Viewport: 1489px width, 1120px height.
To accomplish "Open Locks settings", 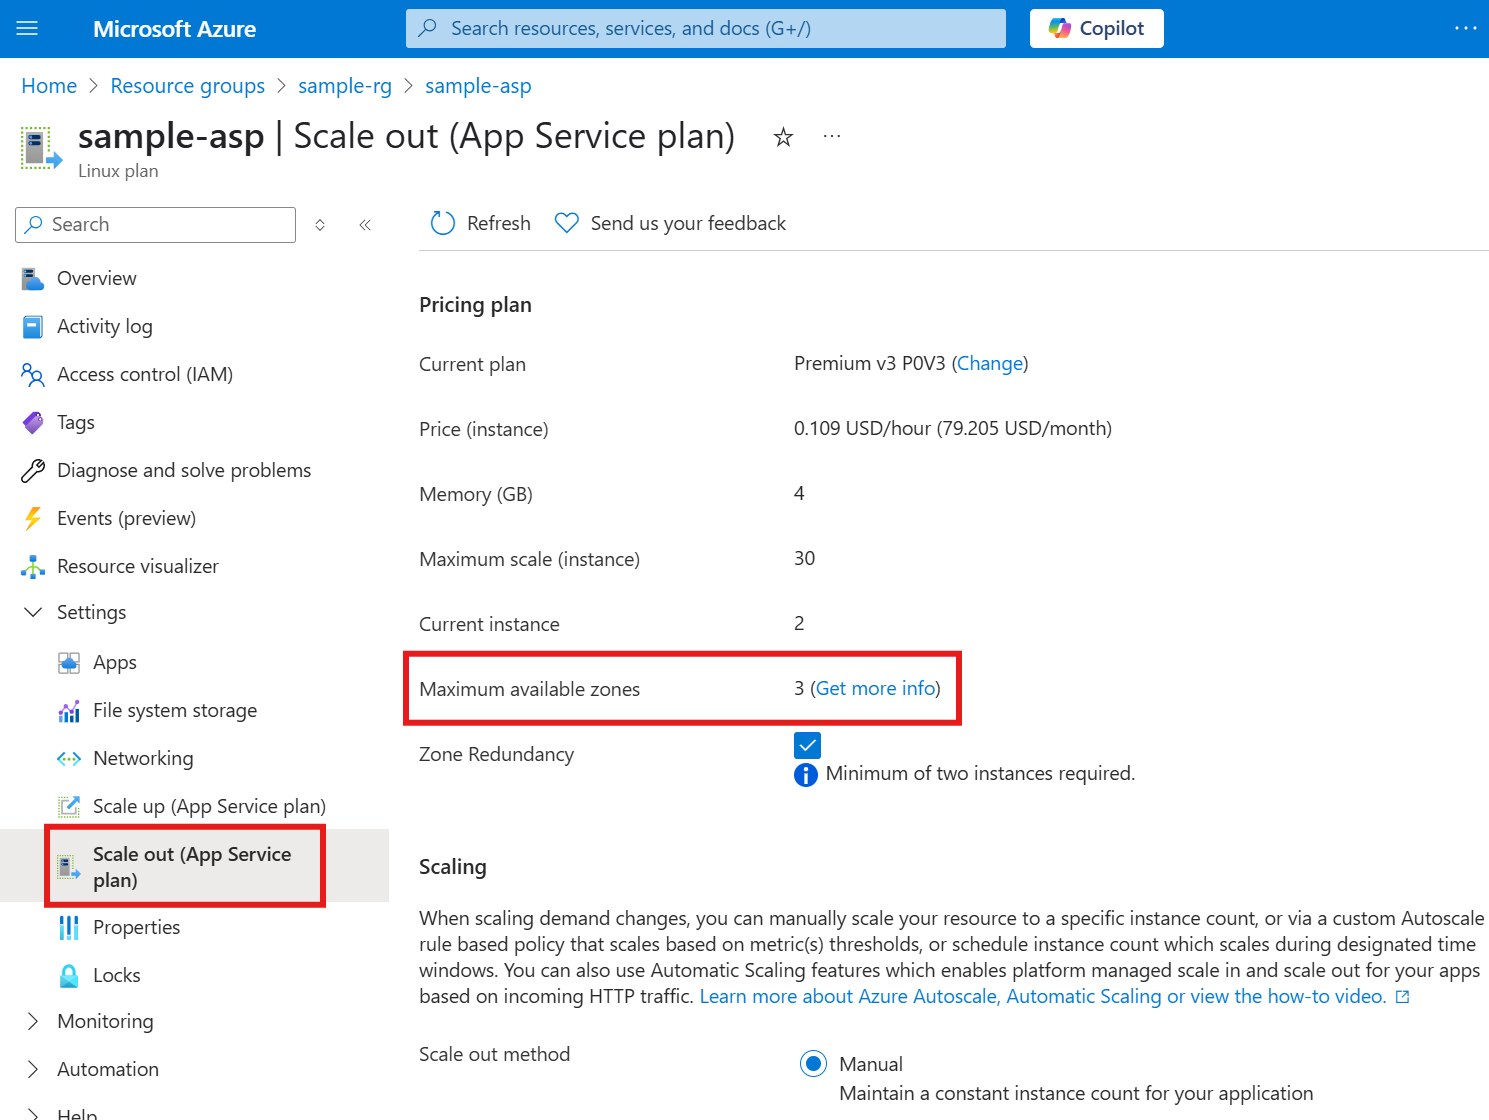I will coord(117,975).
